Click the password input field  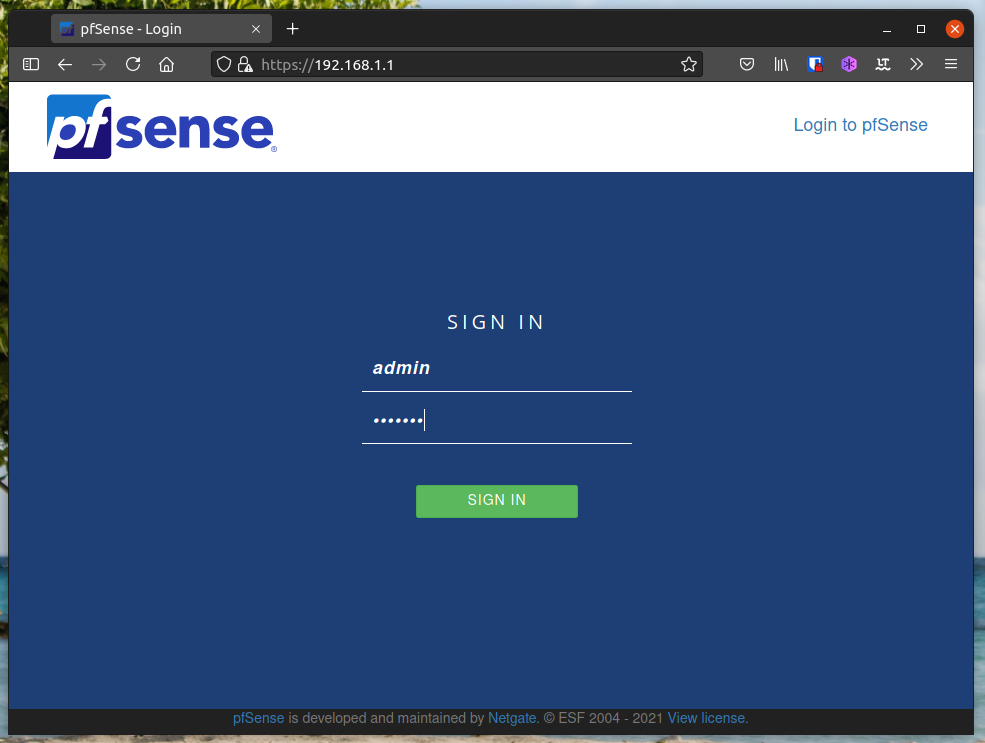point(496,421)
